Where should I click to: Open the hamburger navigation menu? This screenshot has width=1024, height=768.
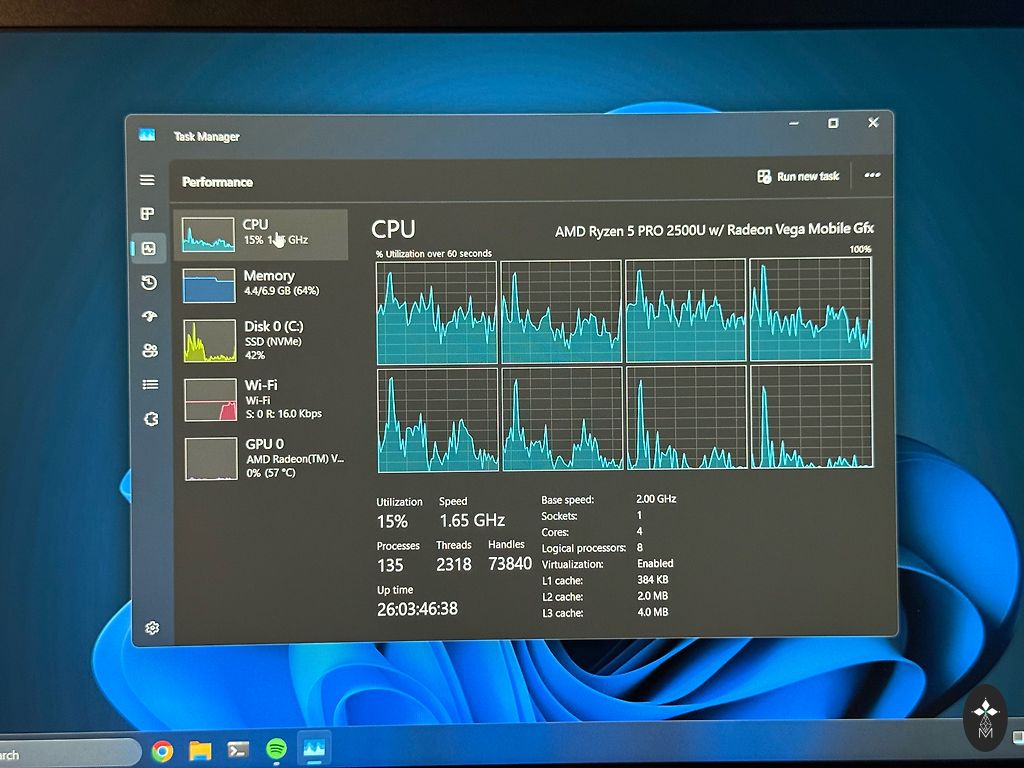pos(147,180)
